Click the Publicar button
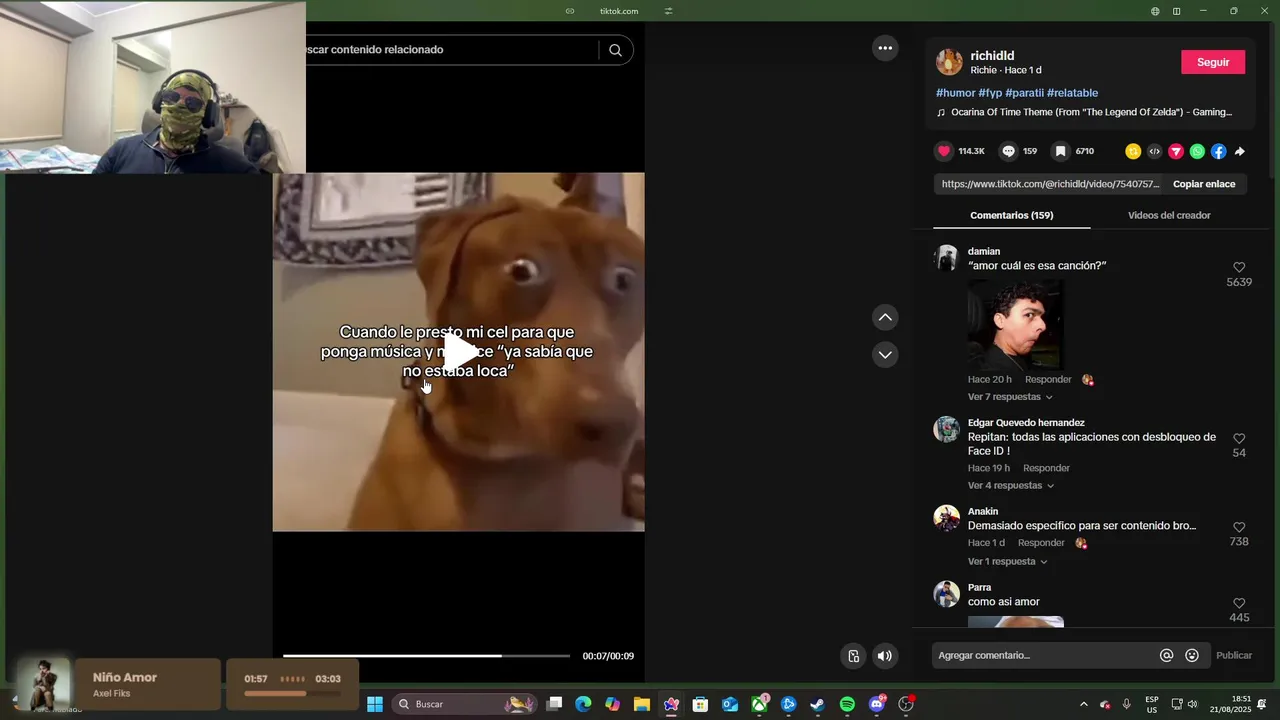1280x720 pixels. coord(1234,656)
